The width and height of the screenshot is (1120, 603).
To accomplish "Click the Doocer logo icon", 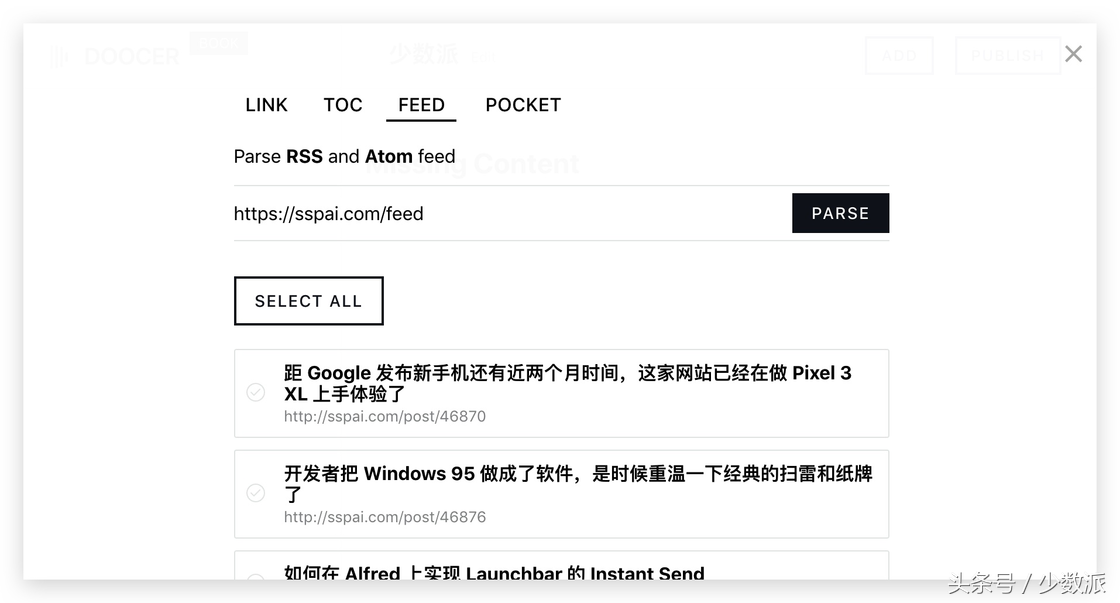I will coord(60,56).
